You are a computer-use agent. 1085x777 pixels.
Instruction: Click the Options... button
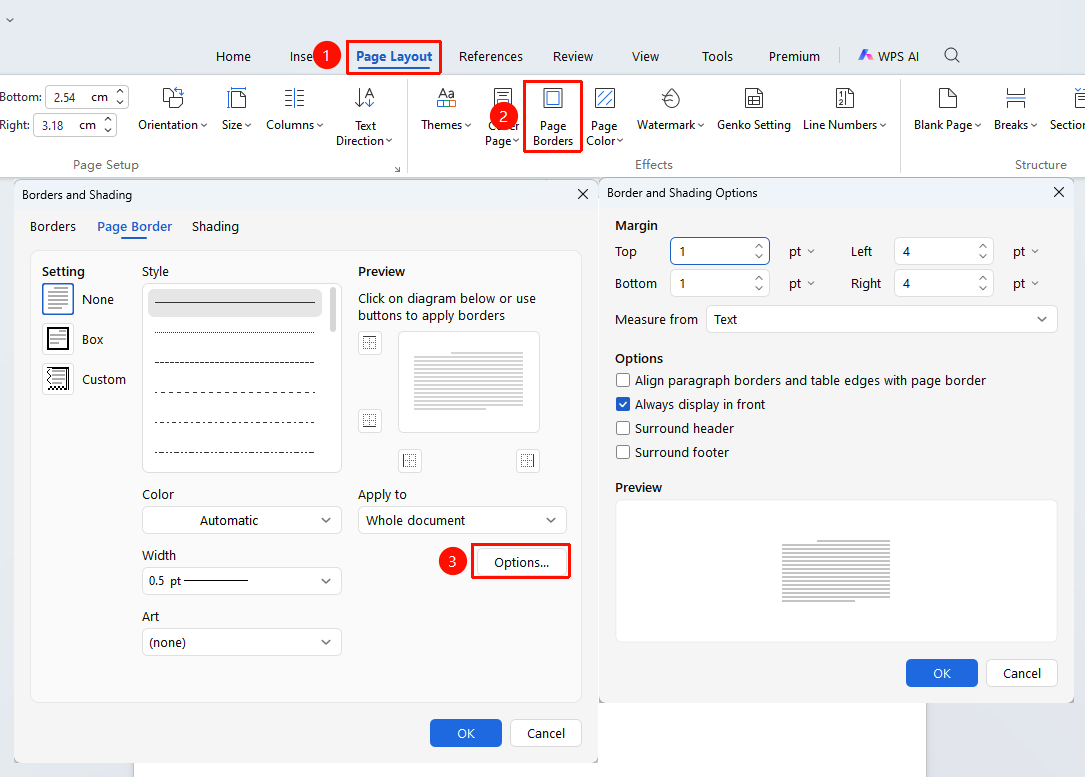coord(521,562)
